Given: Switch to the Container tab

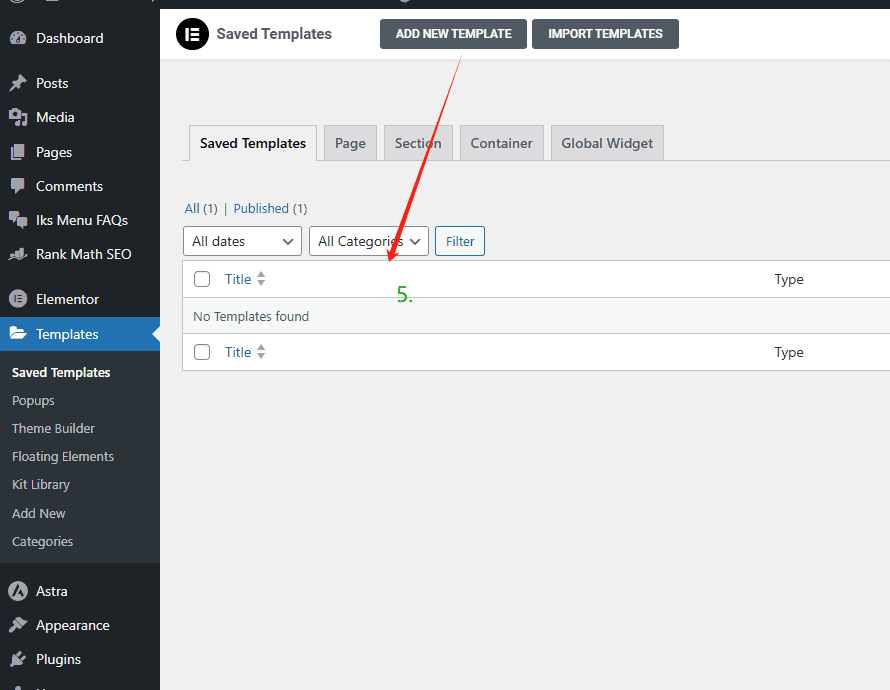Looking at the screenshot, I should pos(502,143).
